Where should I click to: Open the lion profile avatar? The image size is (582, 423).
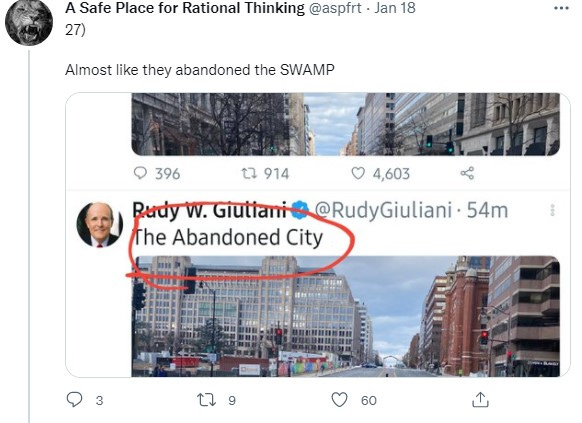(29, 23)
